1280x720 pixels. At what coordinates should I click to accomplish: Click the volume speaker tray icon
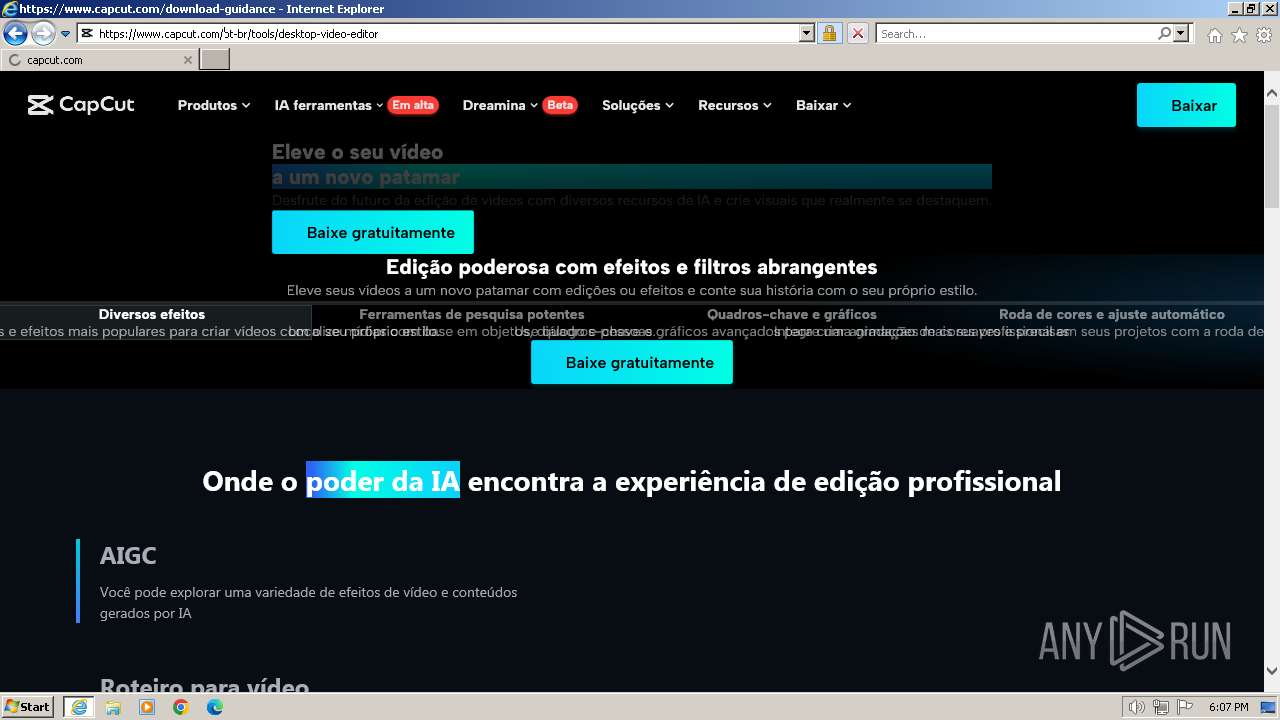1137,707
